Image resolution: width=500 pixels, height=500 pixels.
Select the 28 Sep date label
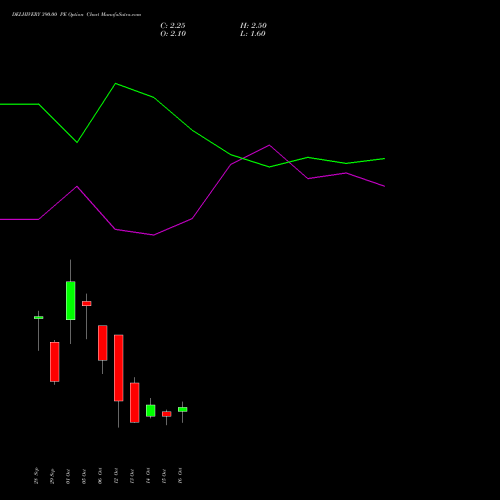(x=36, y=475)
